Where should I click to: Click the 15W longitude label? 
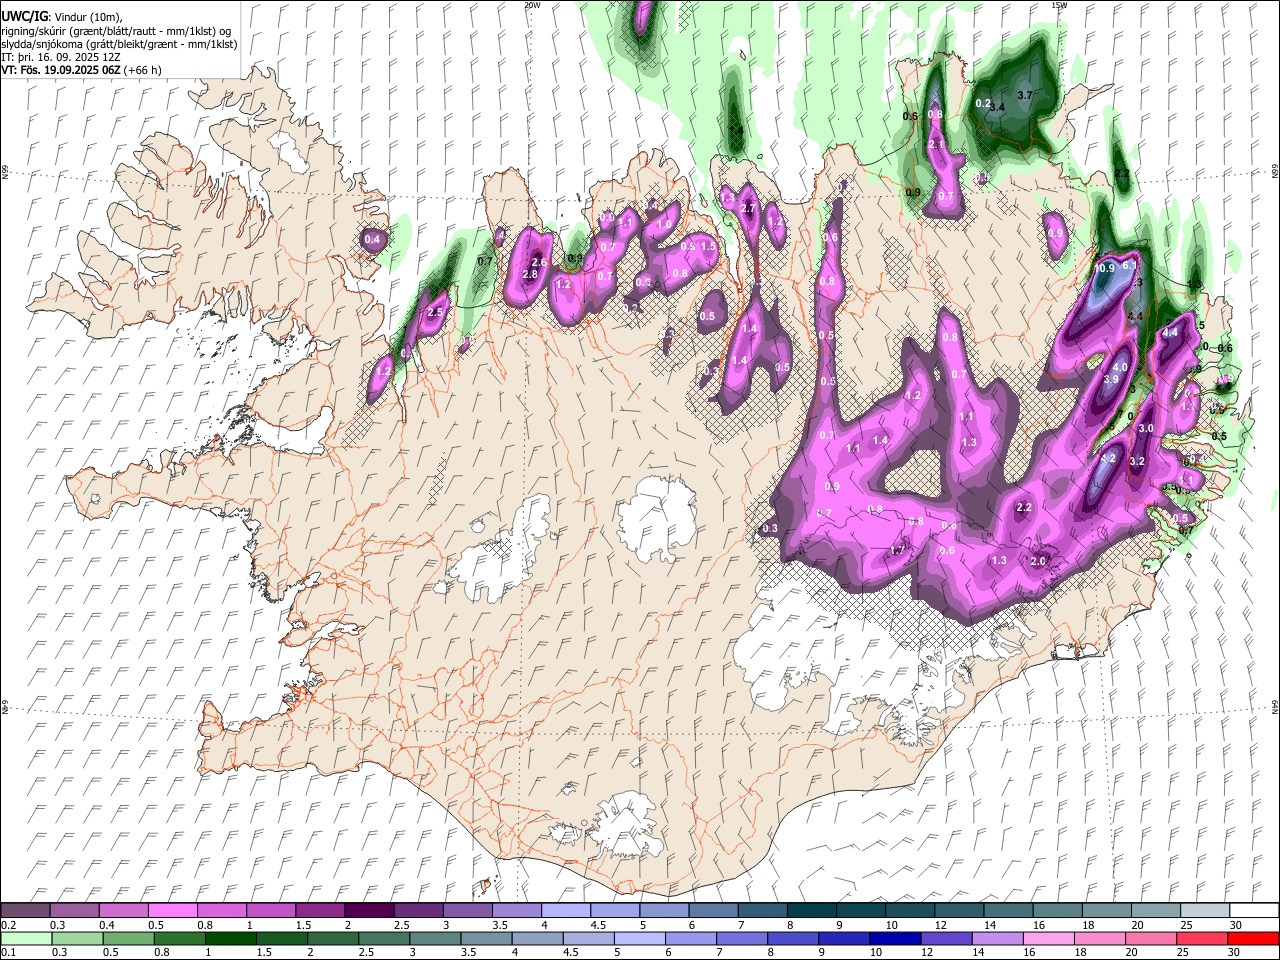(1060, 5)
